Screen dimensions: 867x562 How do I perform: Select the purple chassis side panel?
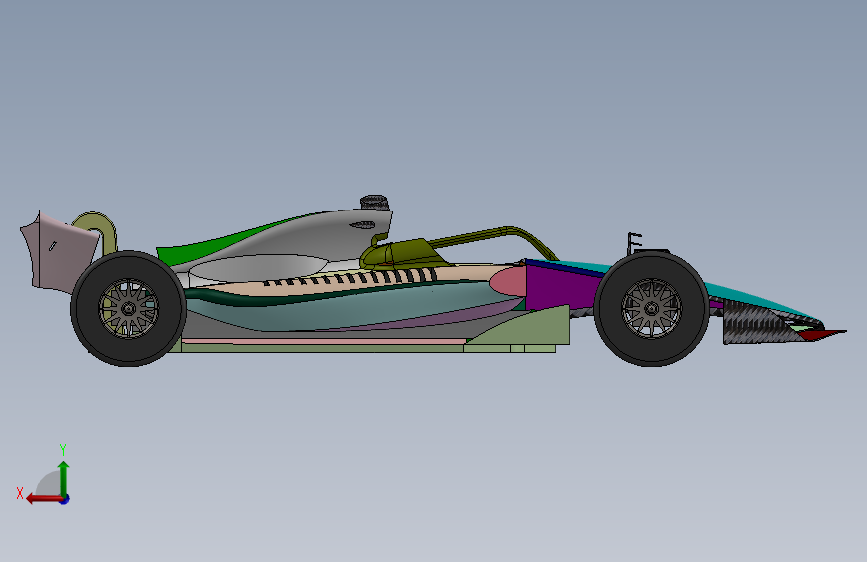pyautogui.click(x=558, y=287)
